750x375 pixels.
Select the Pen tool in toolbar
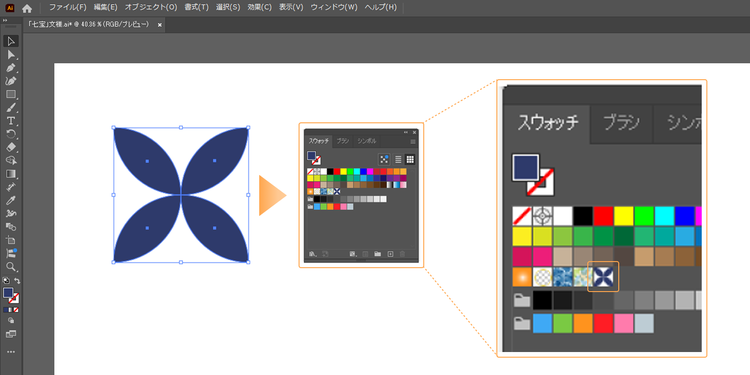11,67
